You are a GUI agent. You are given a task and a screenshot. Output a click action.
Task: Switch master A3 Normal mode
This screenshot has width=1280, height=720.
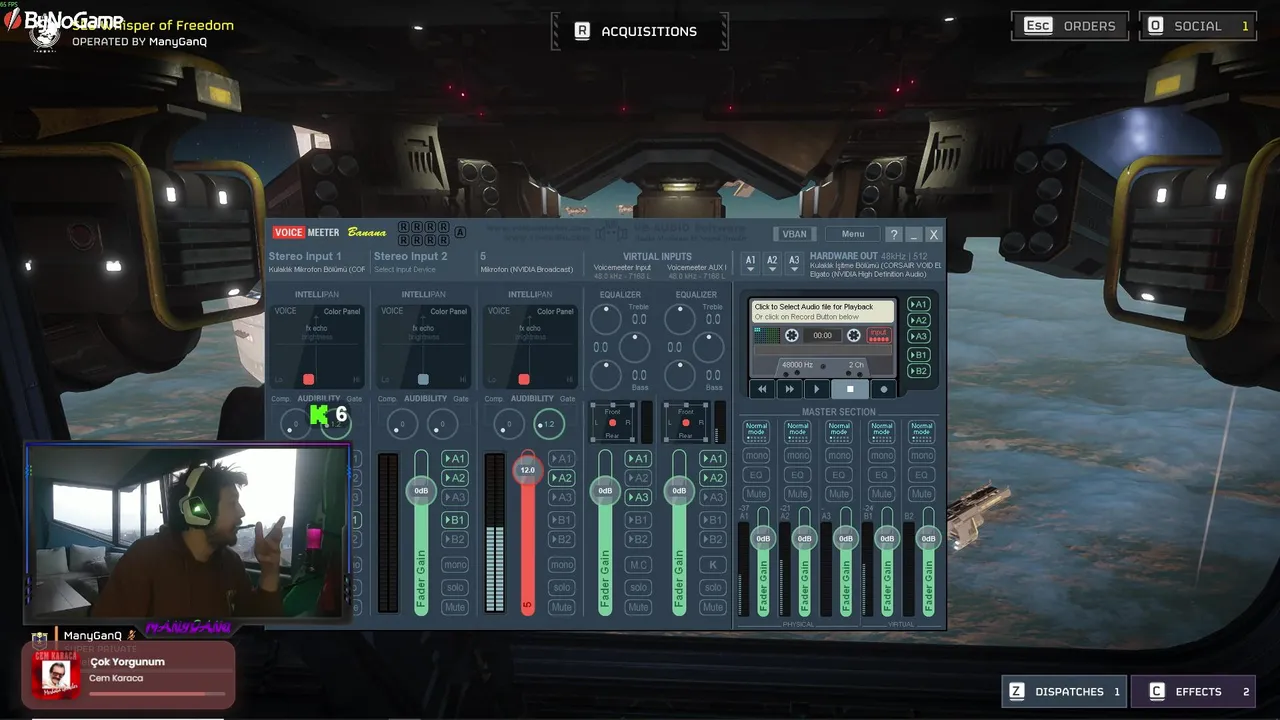(x=839, y=430)
